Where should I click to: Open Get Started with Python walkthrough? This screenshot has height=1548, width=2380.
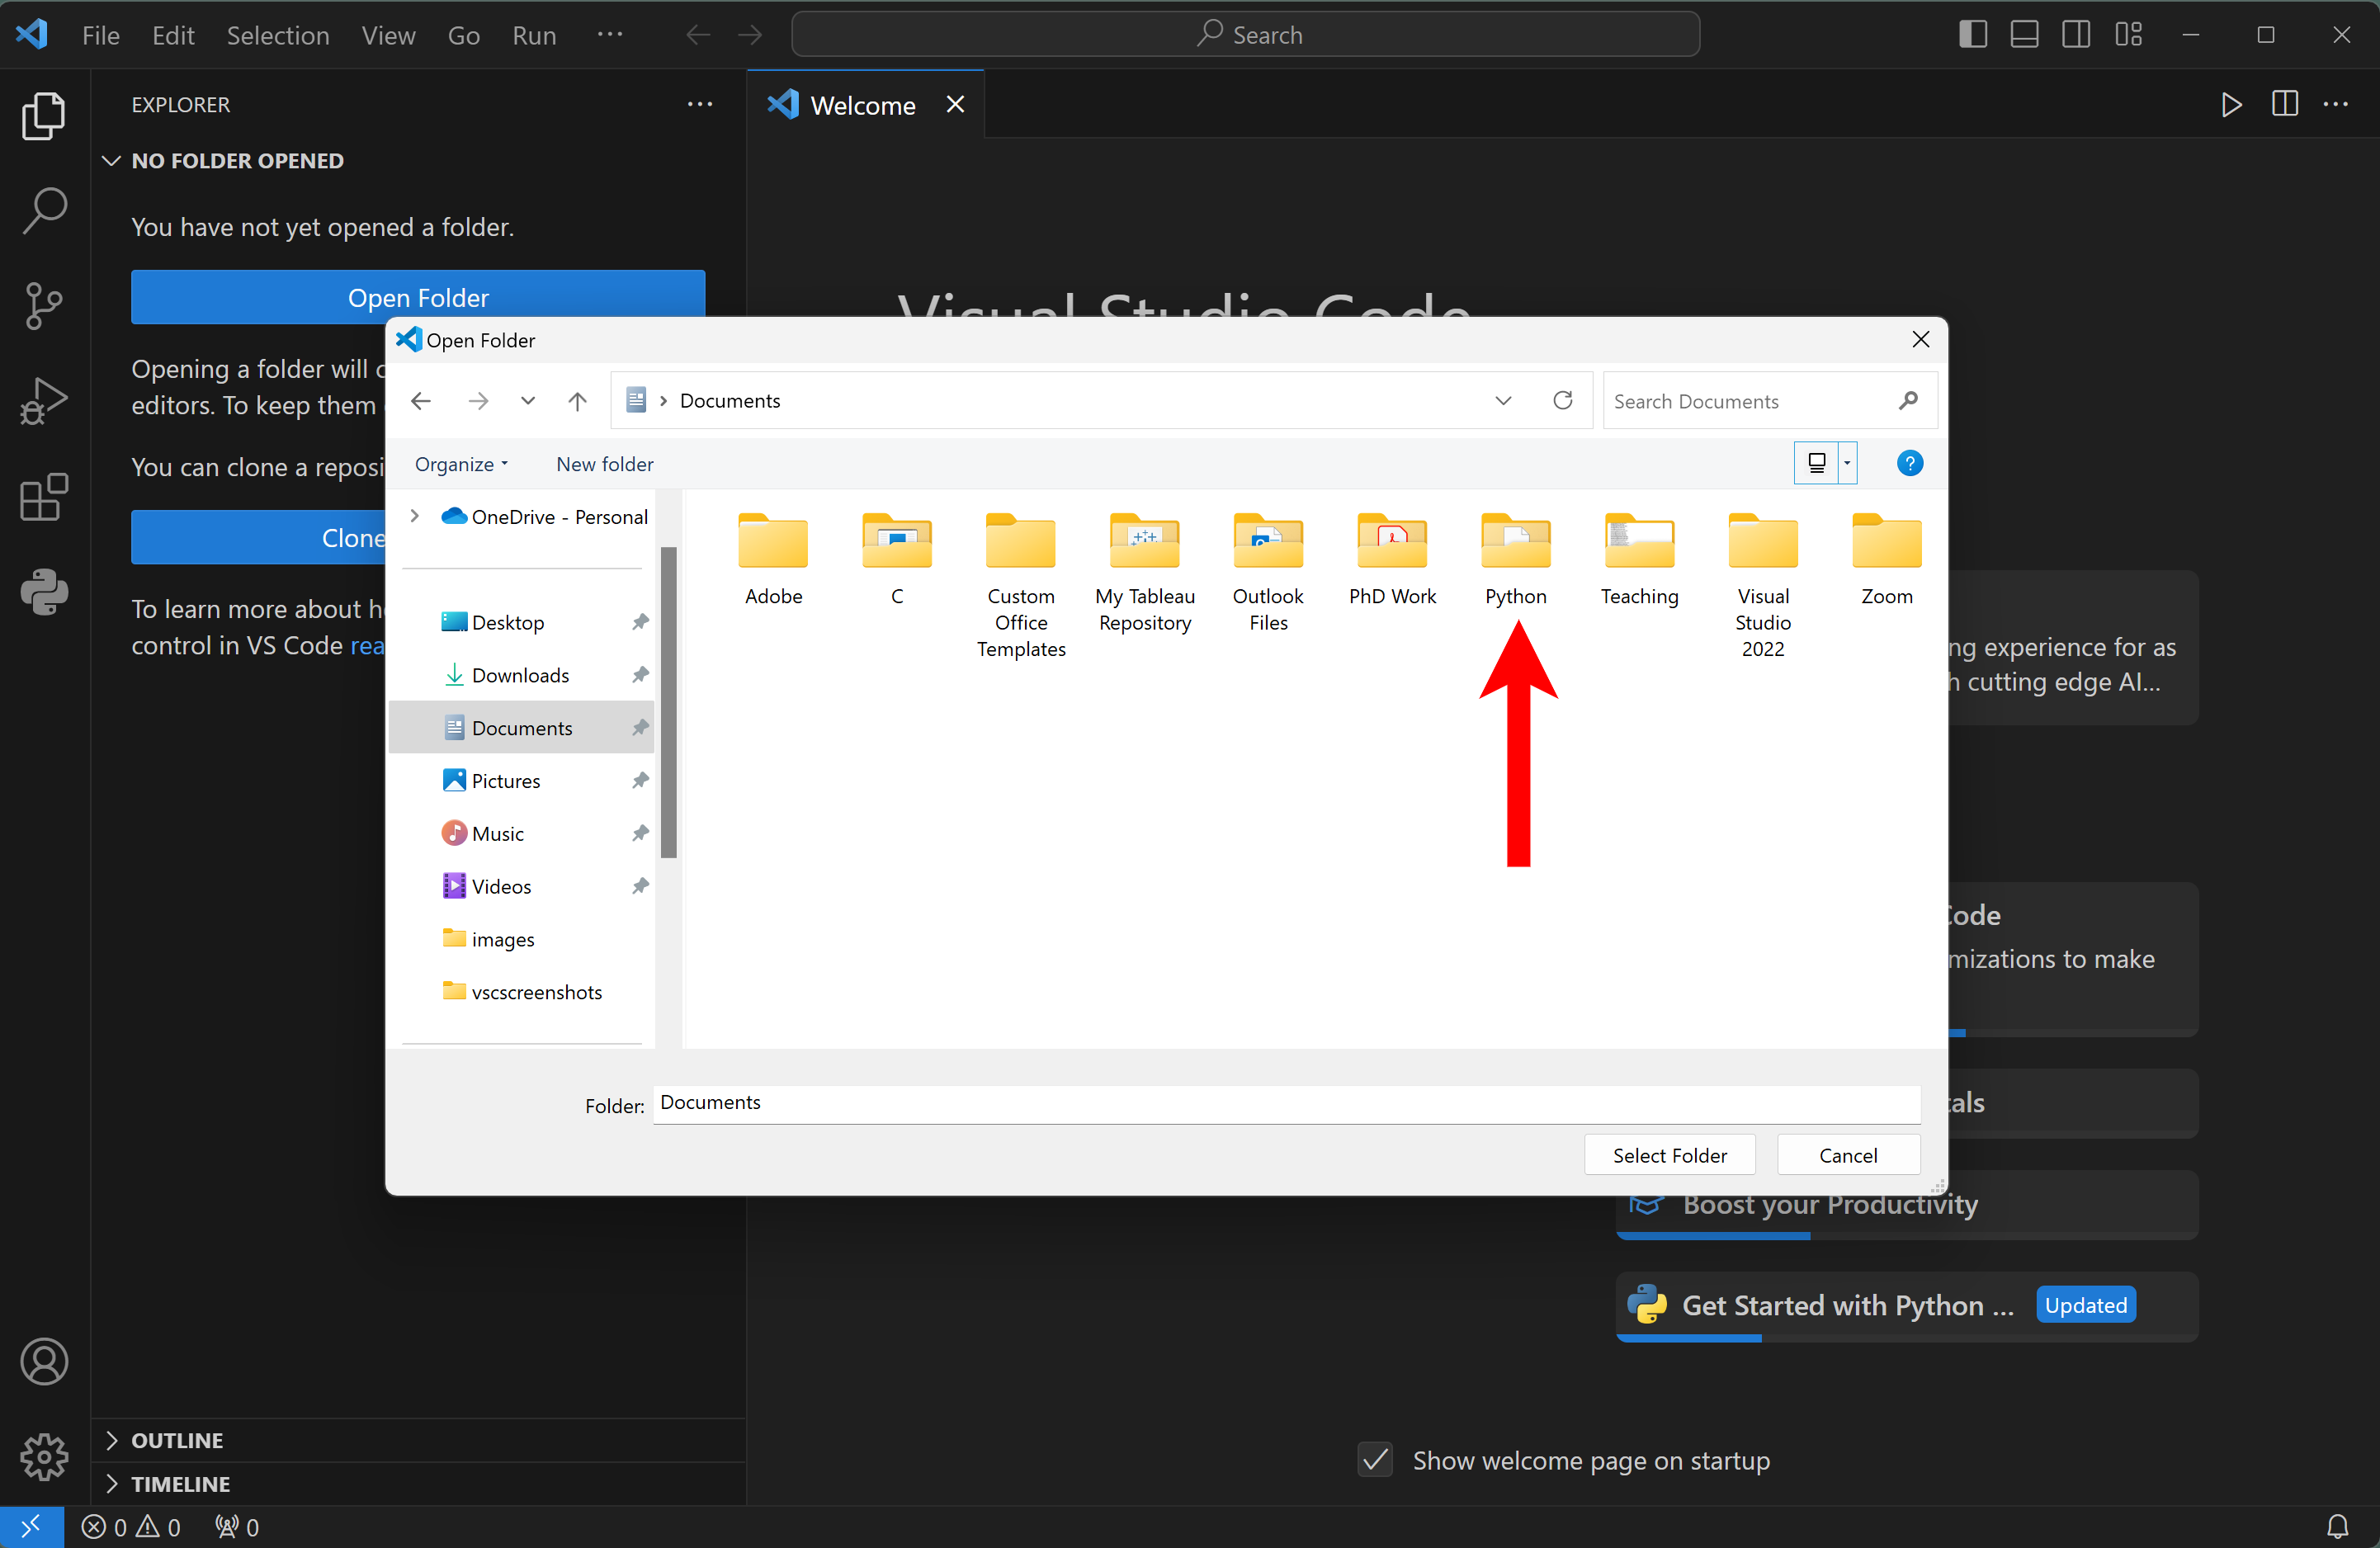(x=1906, y=1306)
